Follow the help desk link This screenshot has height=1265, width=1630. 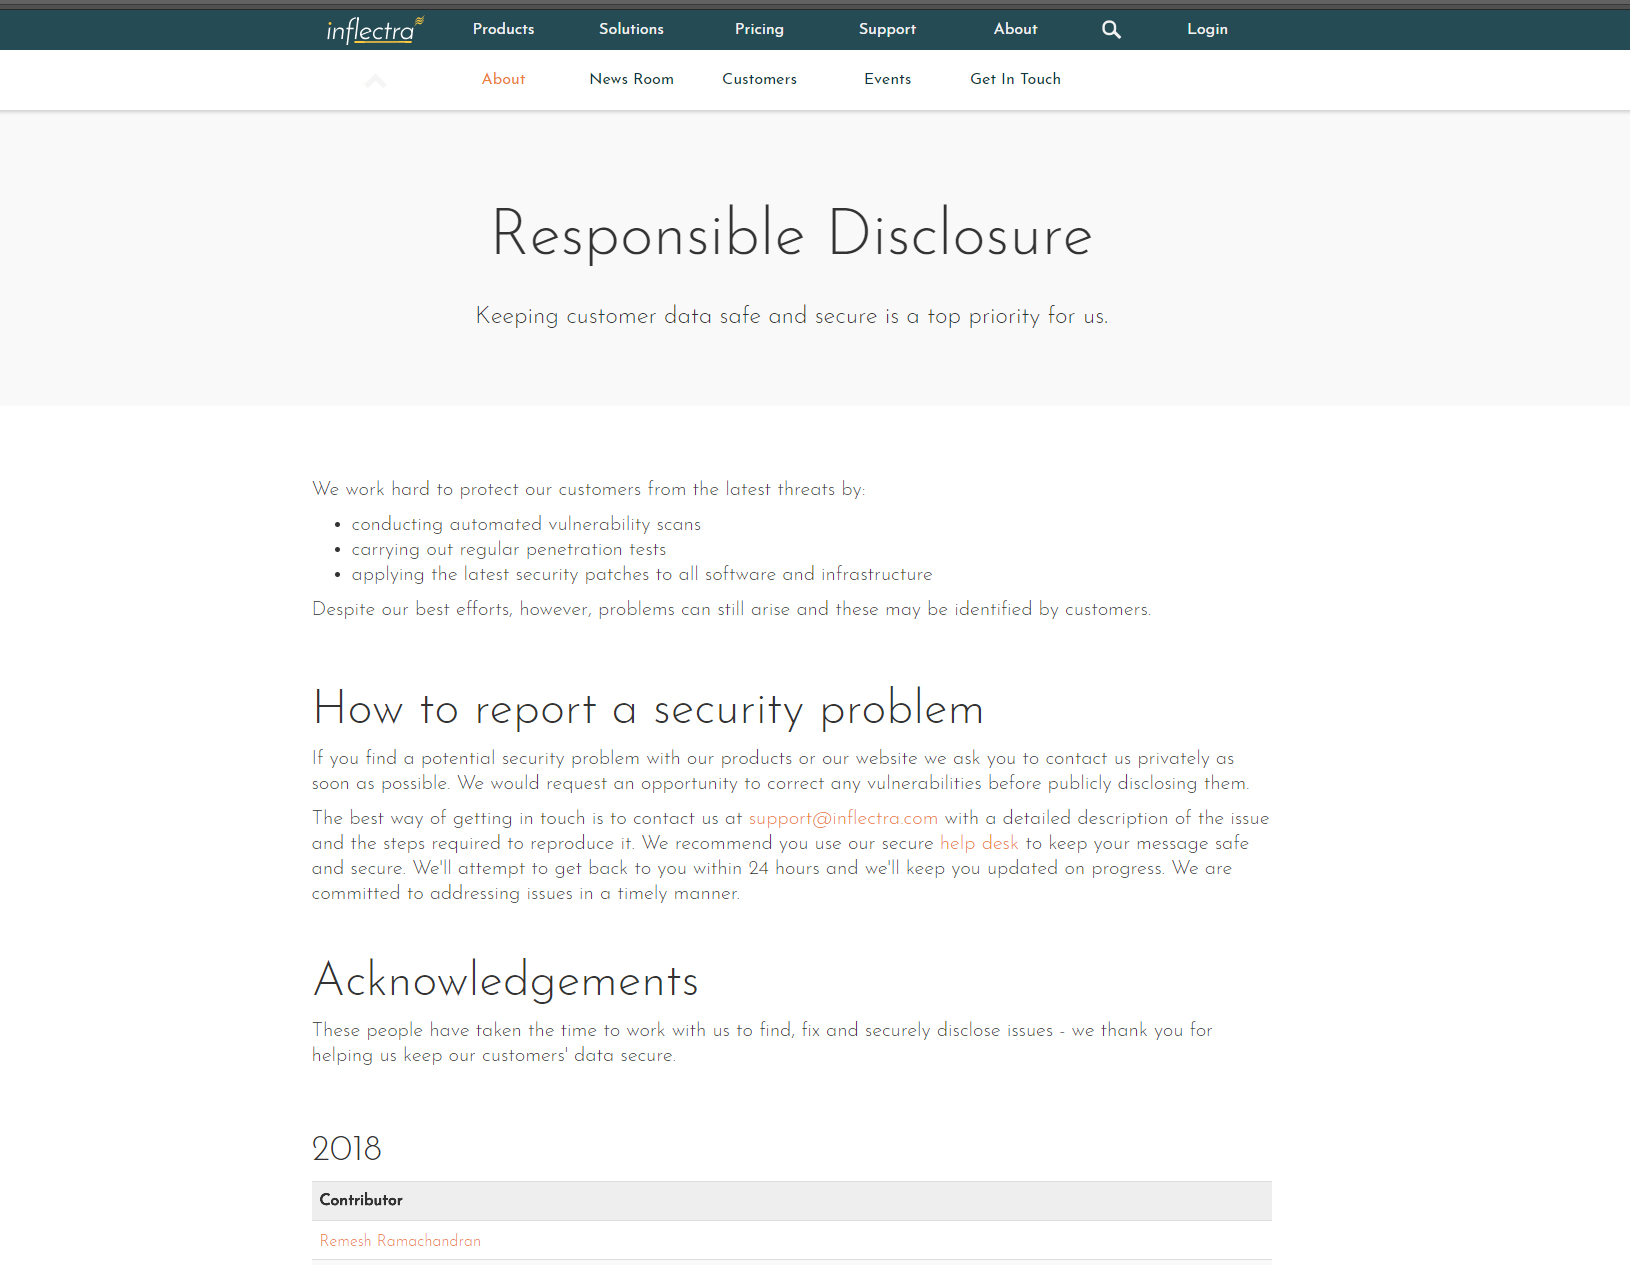pos(979,843)
